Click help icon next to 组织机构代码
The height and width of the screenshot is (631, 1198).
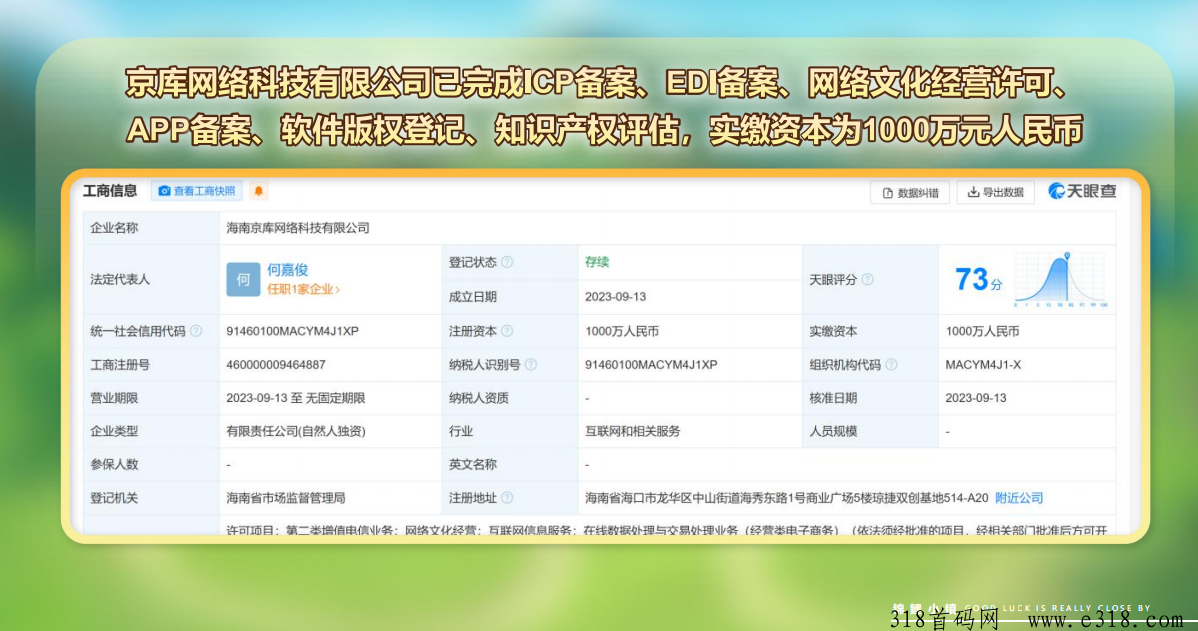point(891,364)
